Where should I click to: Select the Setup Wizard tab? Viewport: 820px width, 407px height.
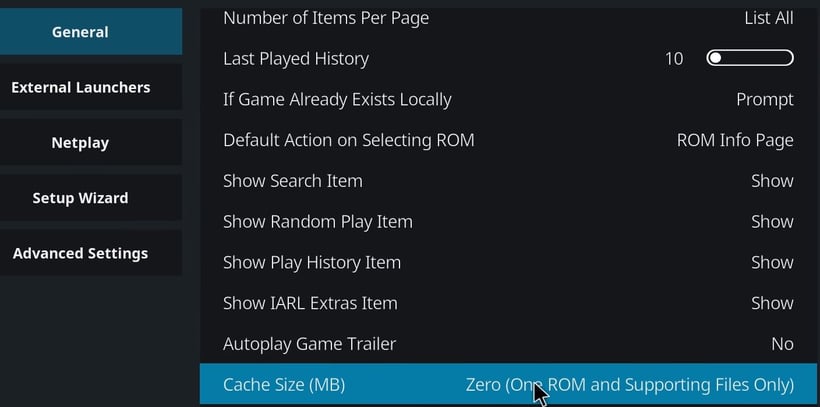click(80, 198)
